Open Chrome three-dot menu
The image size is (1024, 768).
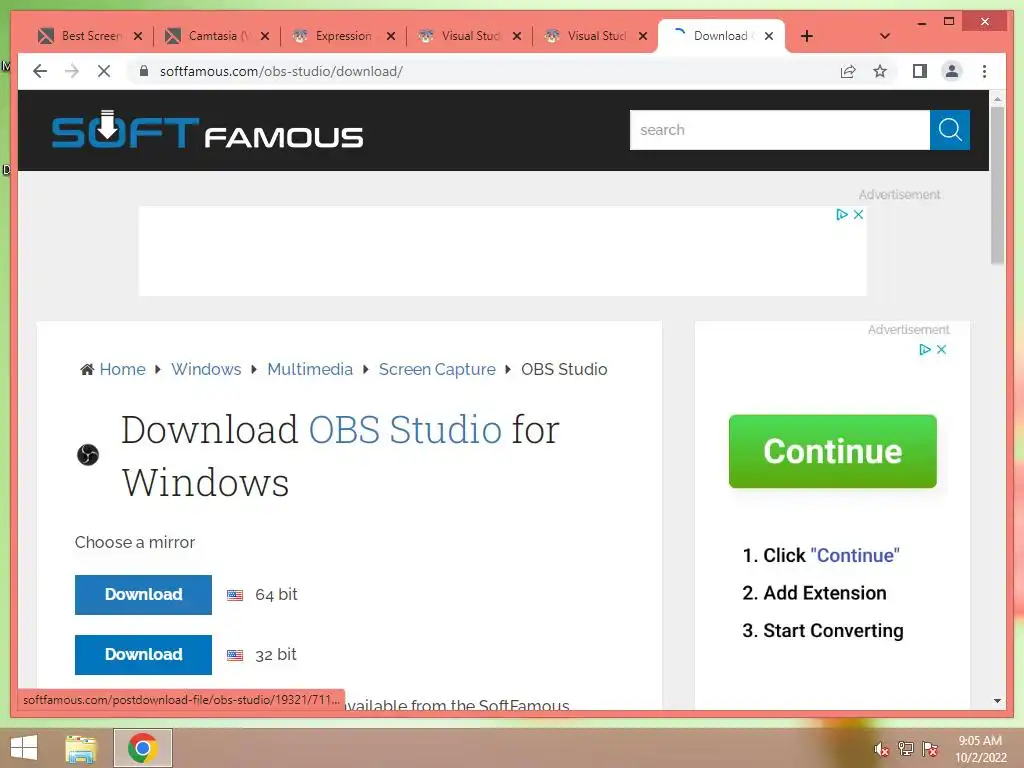[984, 71]
